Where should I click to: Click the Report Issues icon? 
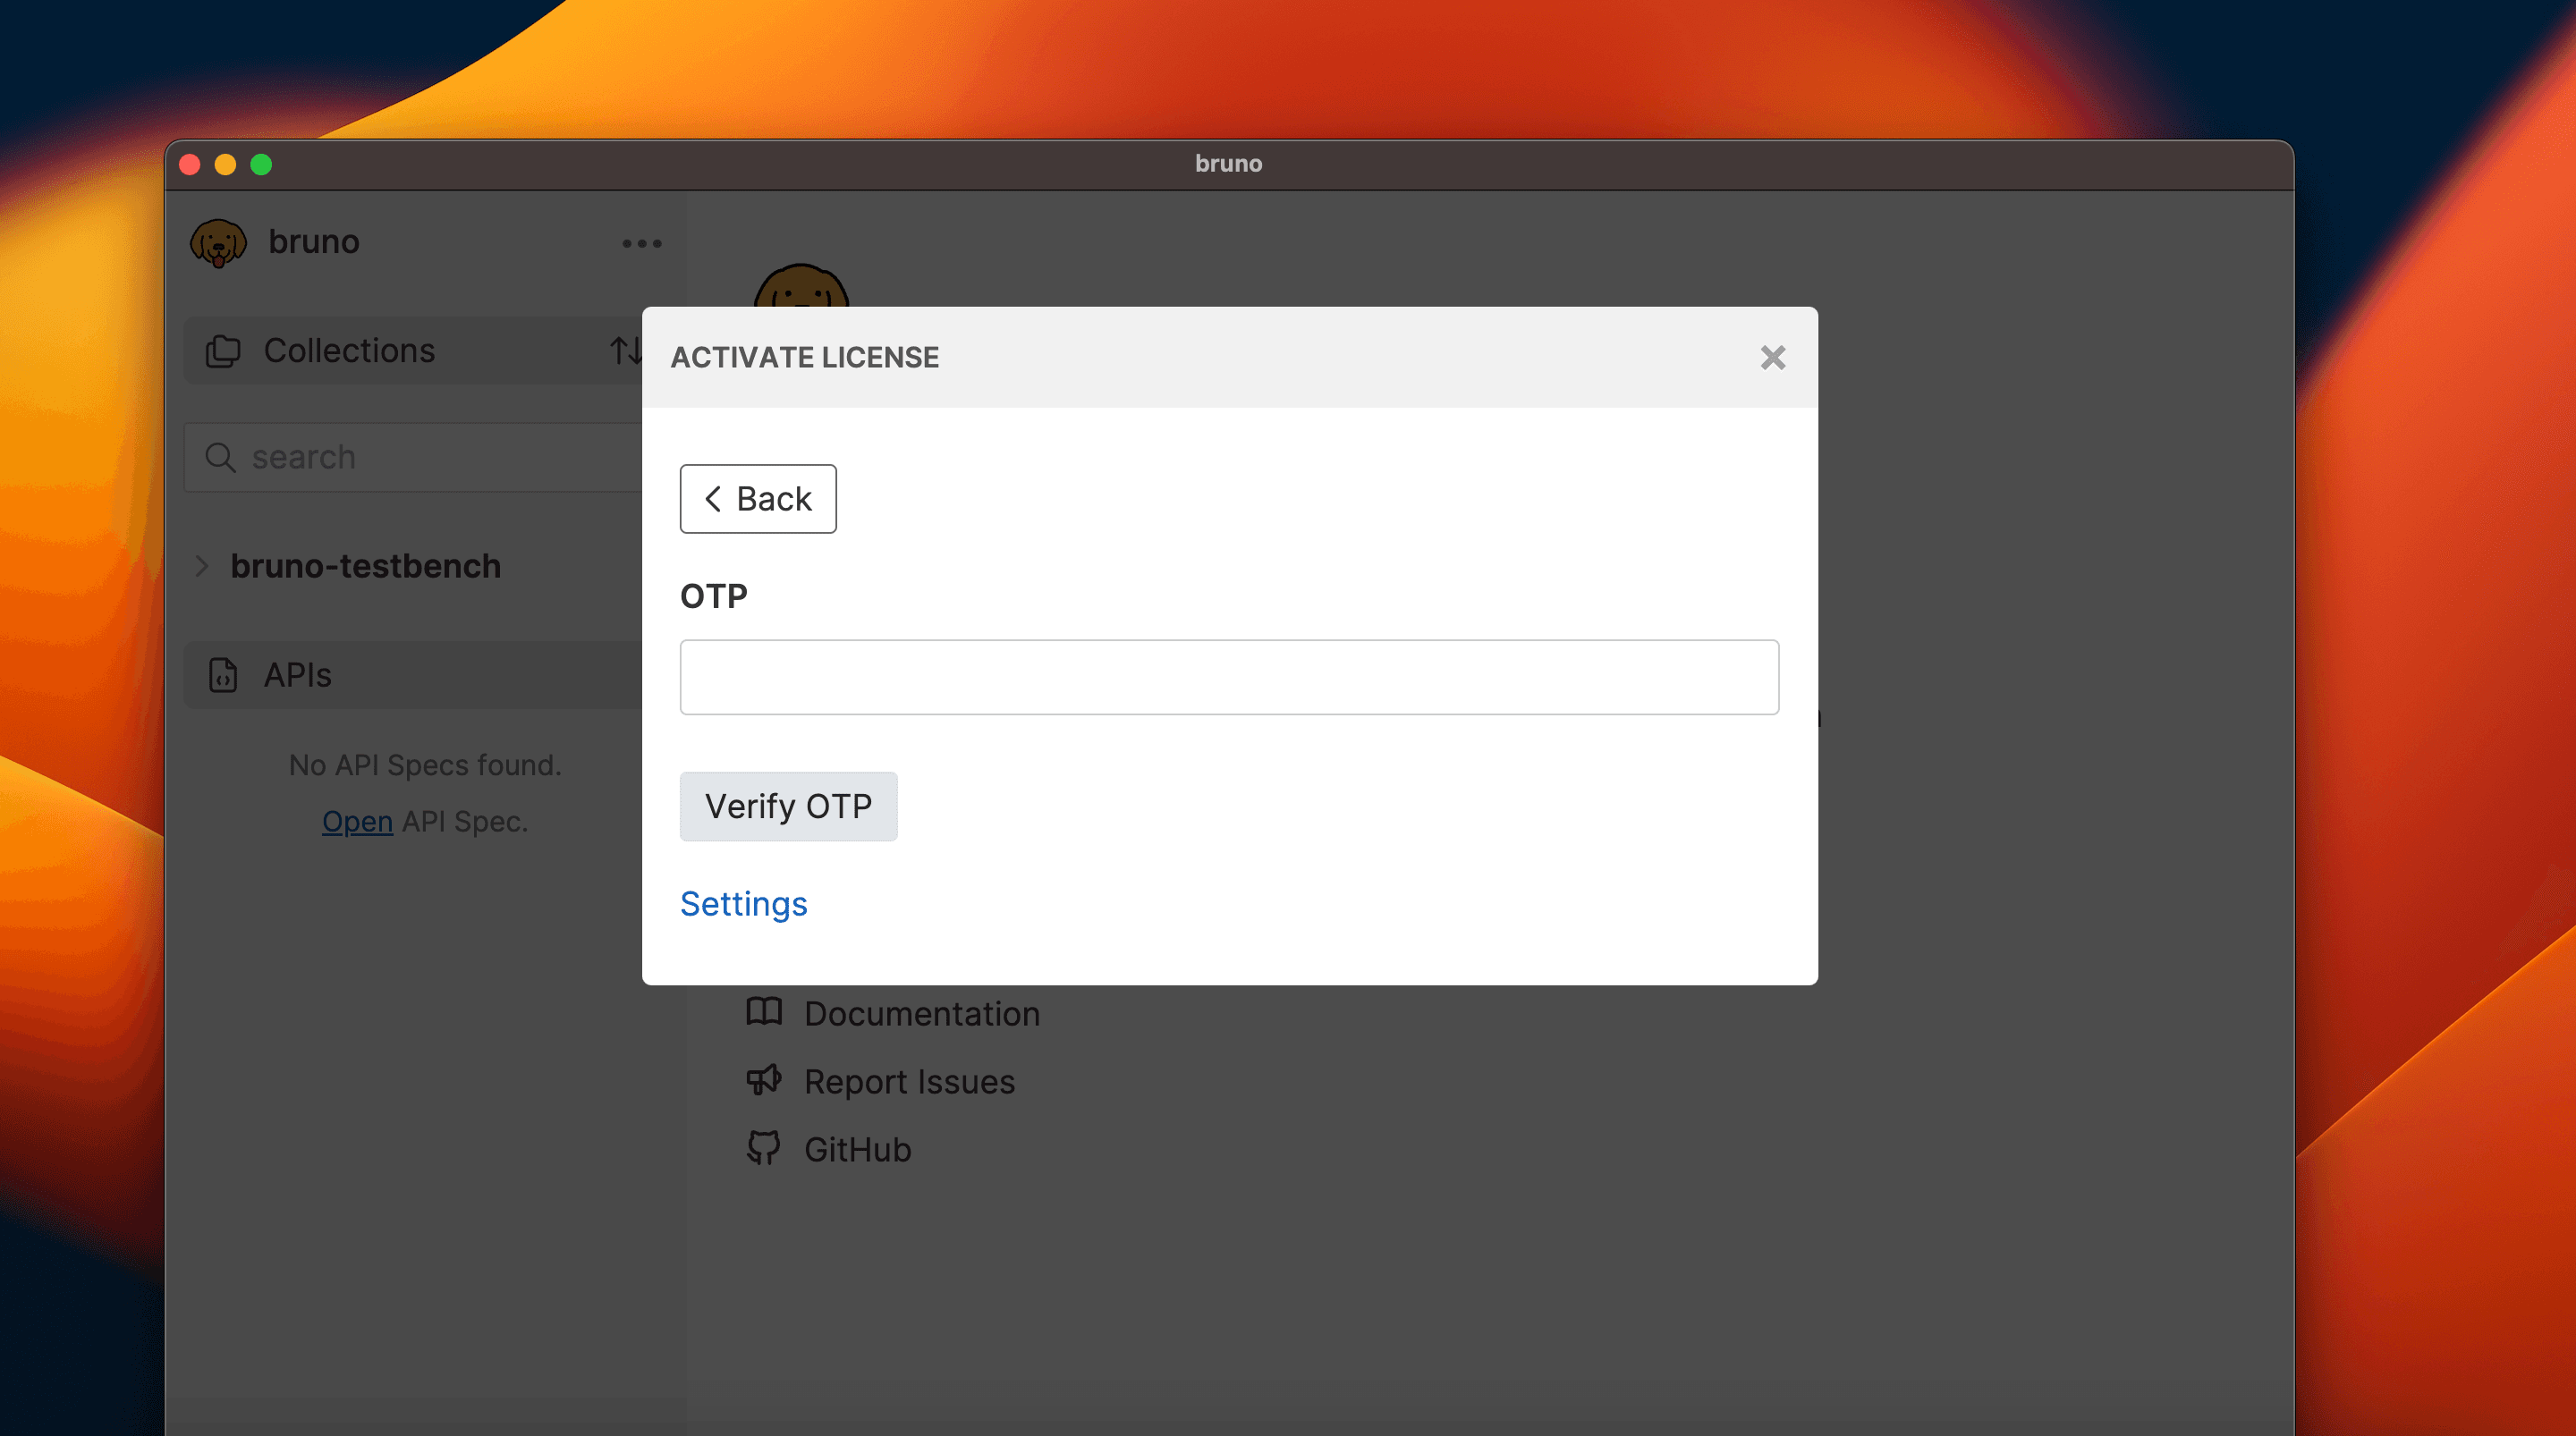pos(764,1080)
